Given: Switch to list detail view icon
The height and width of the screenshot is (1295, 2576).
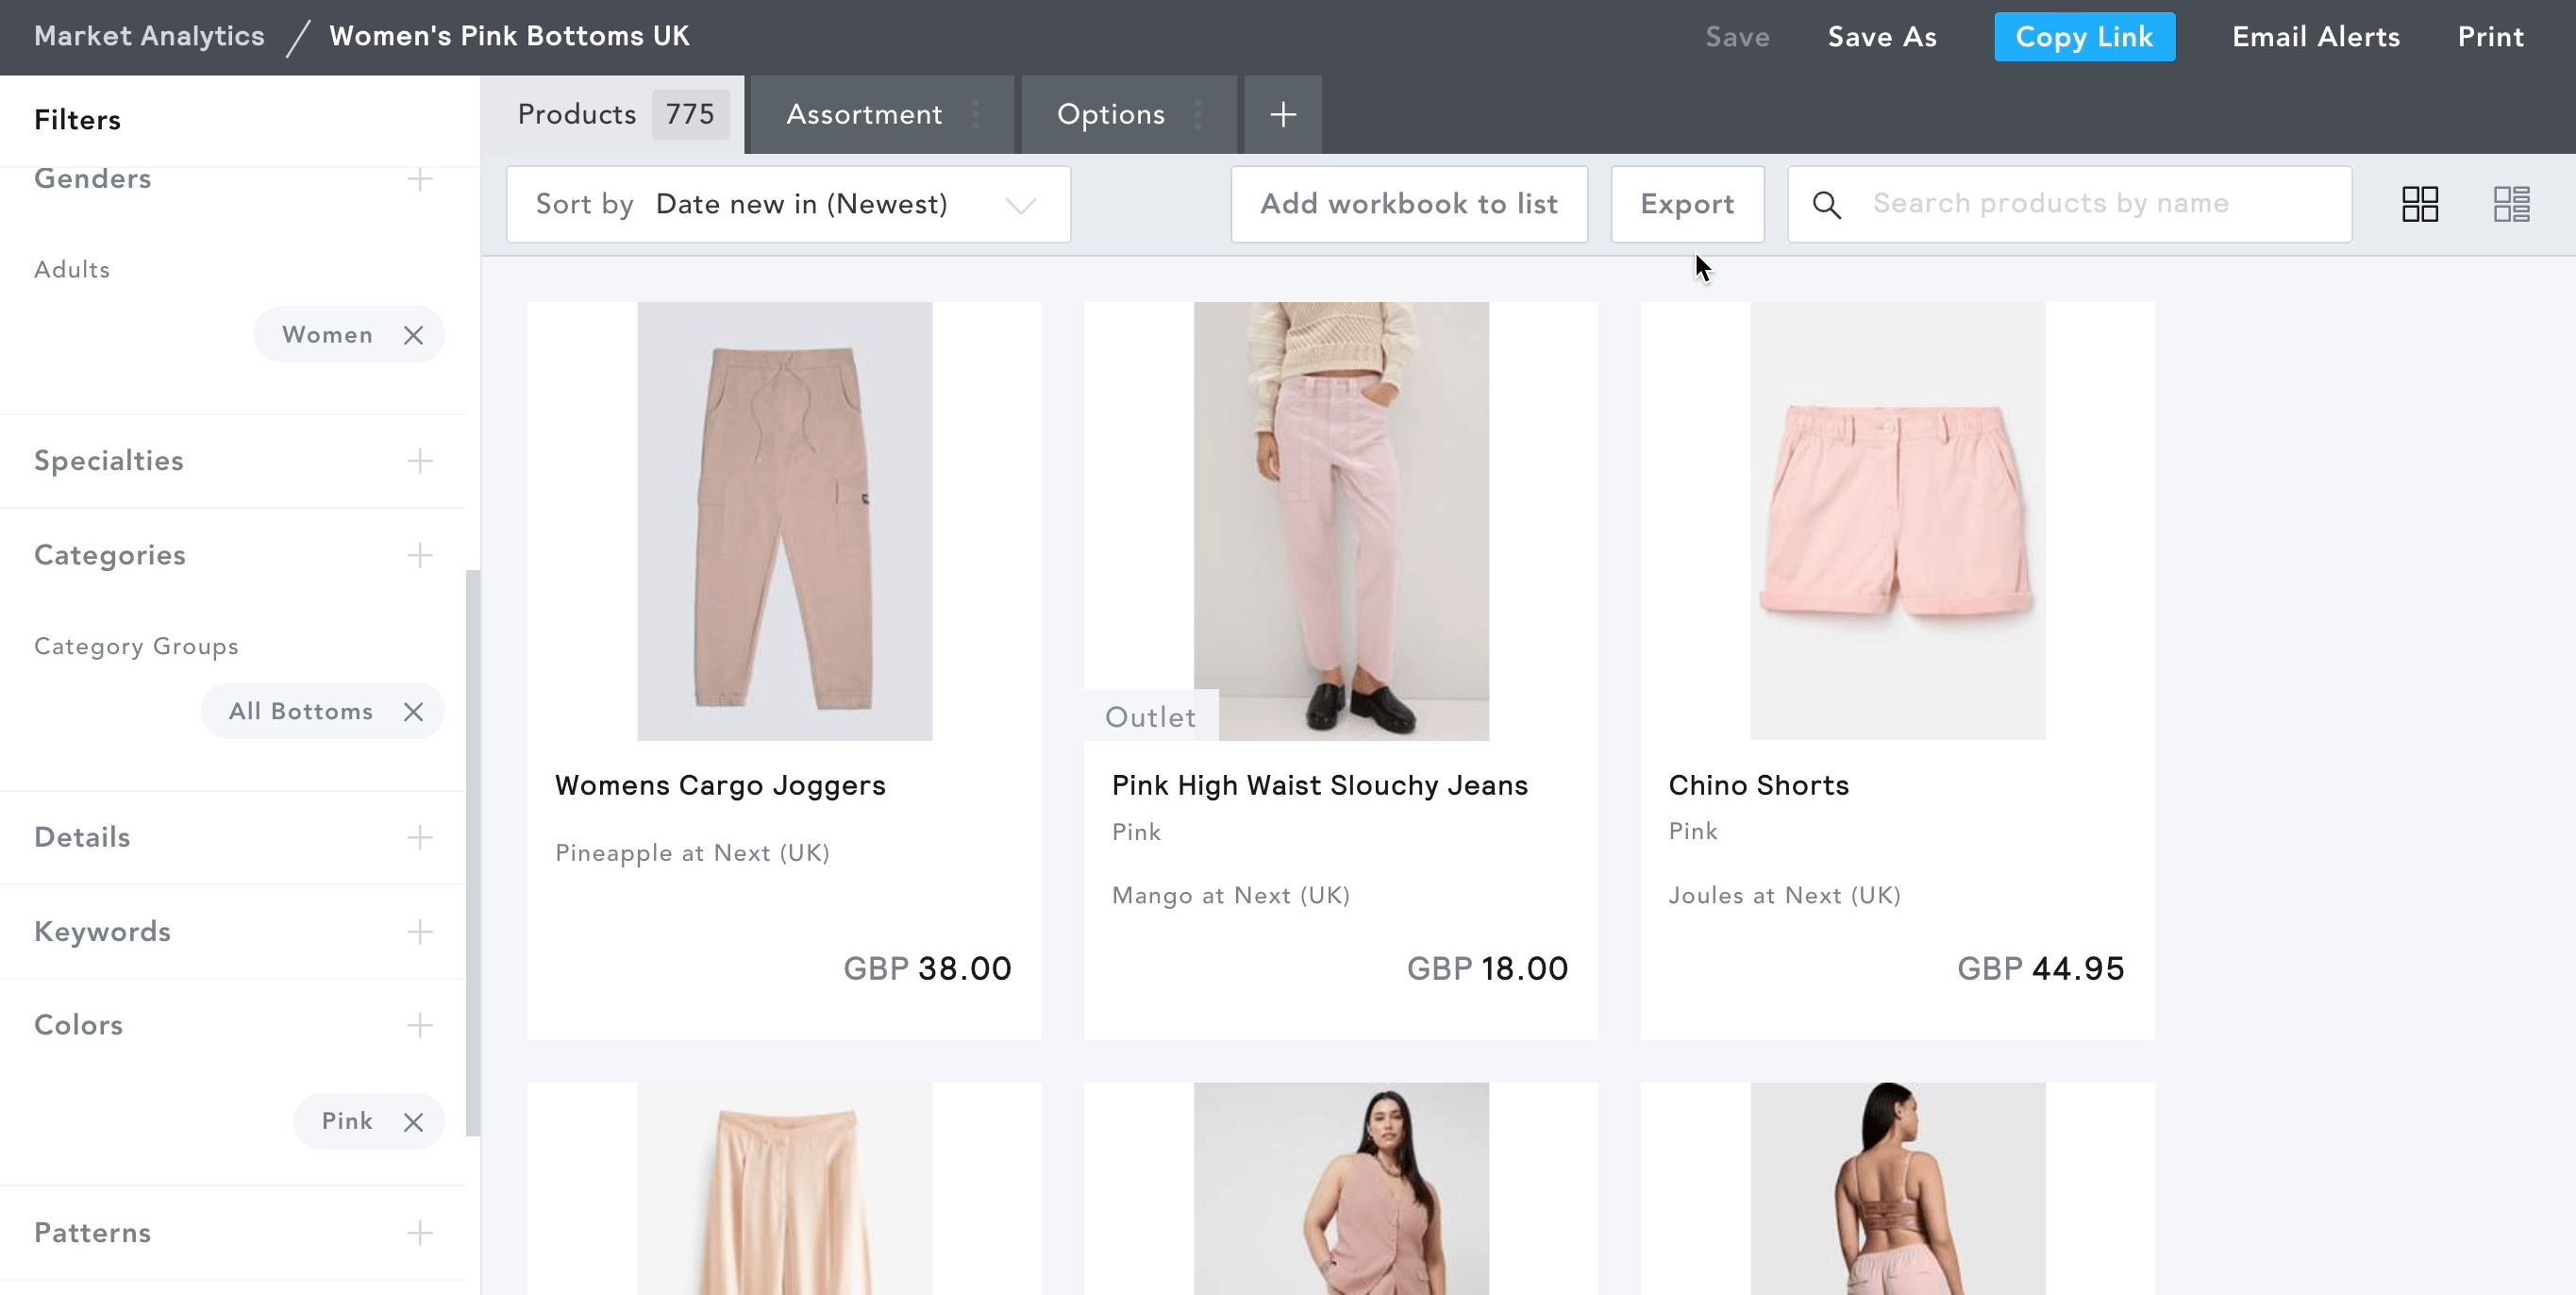Looking at the screenshot, I should pos(2511,204).
